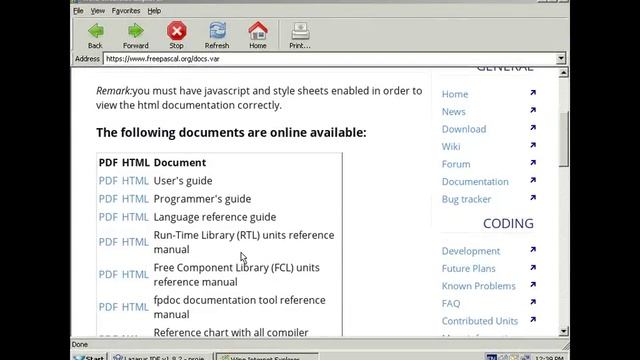Go to Forum sidebar link
640x360 pixels.
pyautogui.click(x=456, y=164)
